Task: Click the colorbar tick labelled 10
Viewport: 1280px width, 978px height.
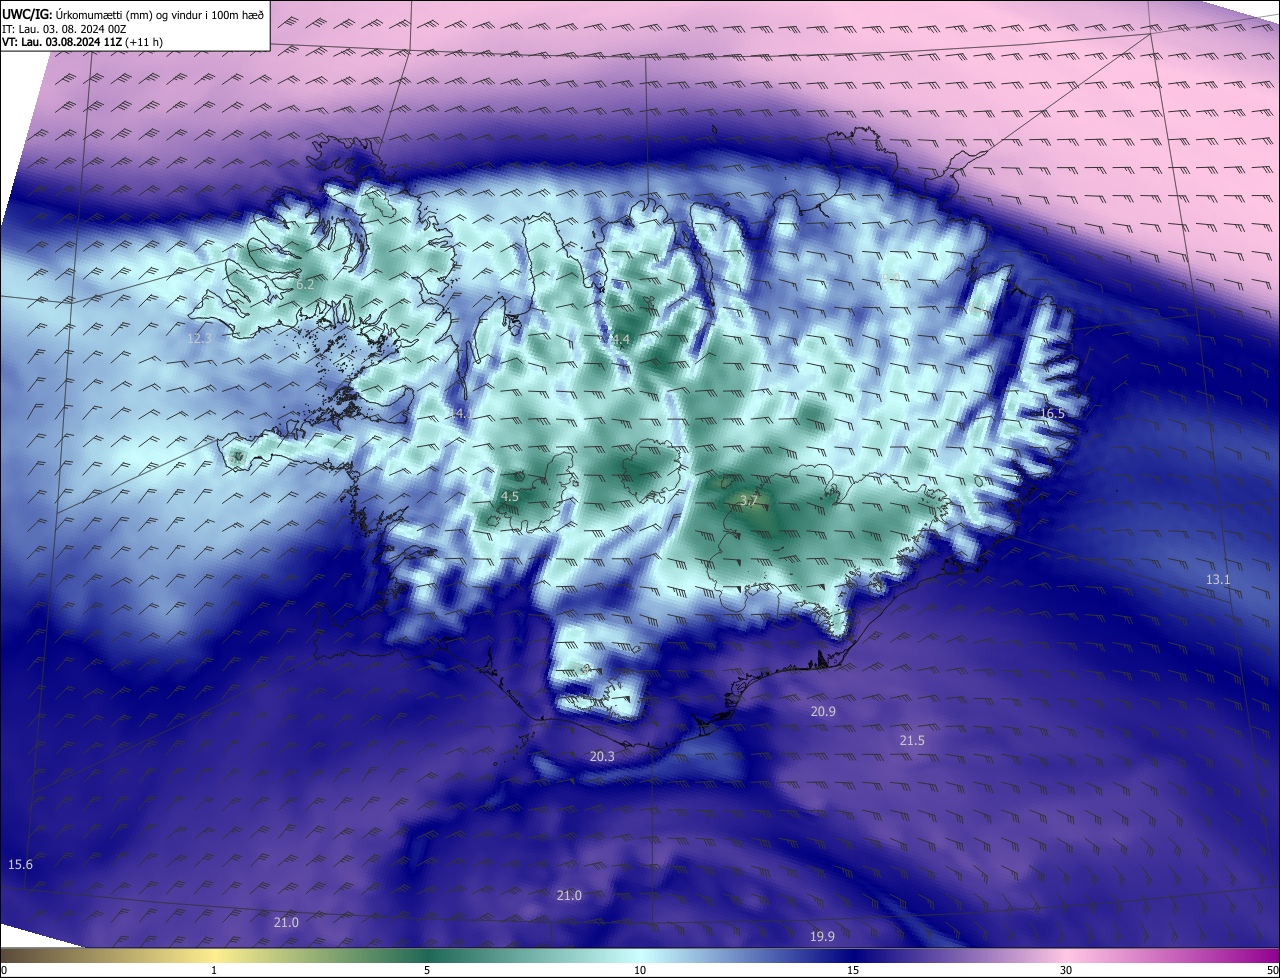Action: [x=640, y=970]
